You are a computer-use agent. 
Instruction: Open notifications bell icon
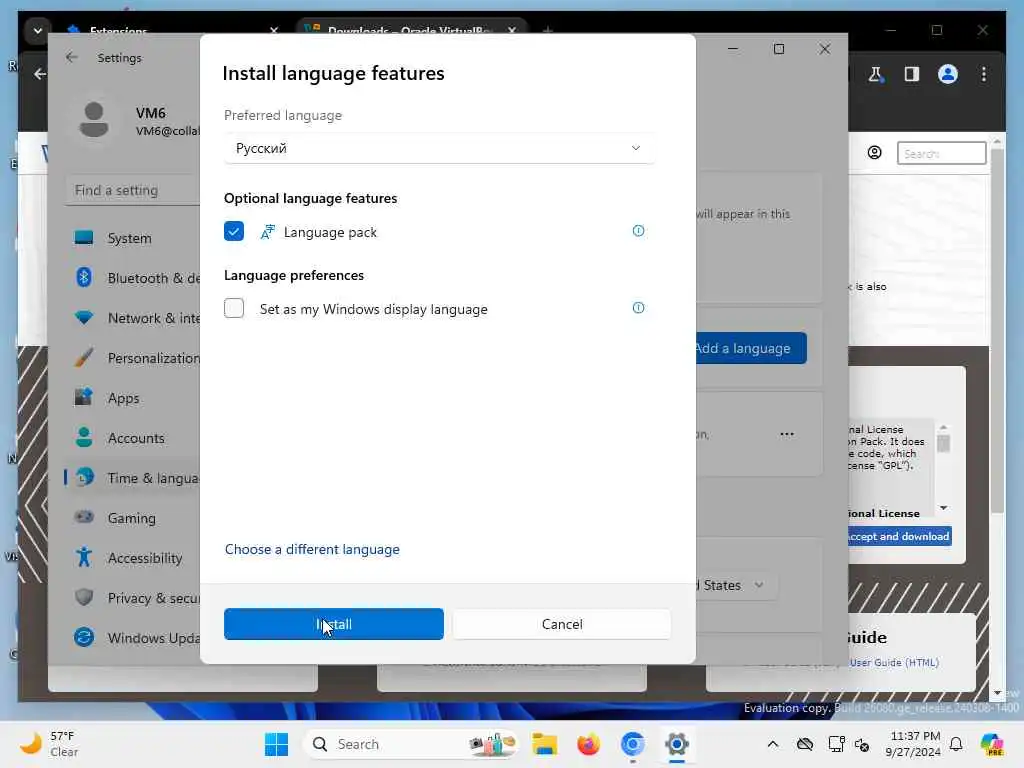(x=956, y=744)
